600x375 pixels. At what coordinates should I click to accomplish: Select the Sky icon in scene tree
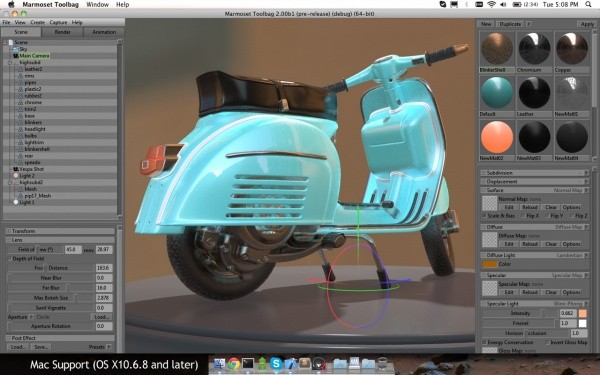pyautogui.click(x=16, y=49)
